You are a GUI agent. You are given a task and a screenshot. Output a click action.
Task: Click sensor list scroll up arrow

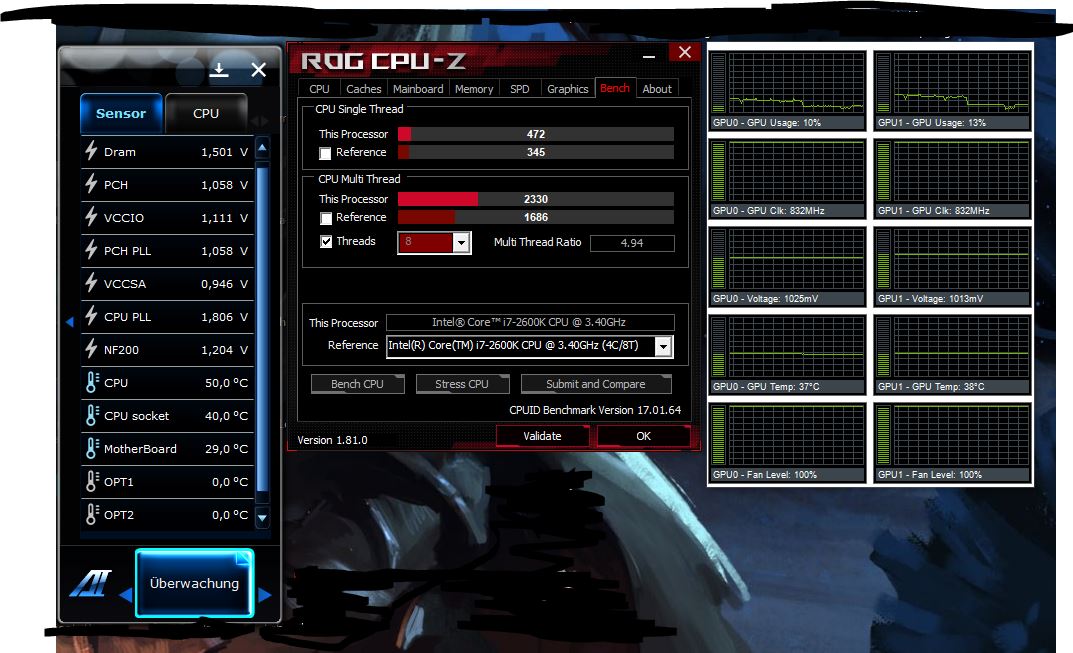[262, 147]
